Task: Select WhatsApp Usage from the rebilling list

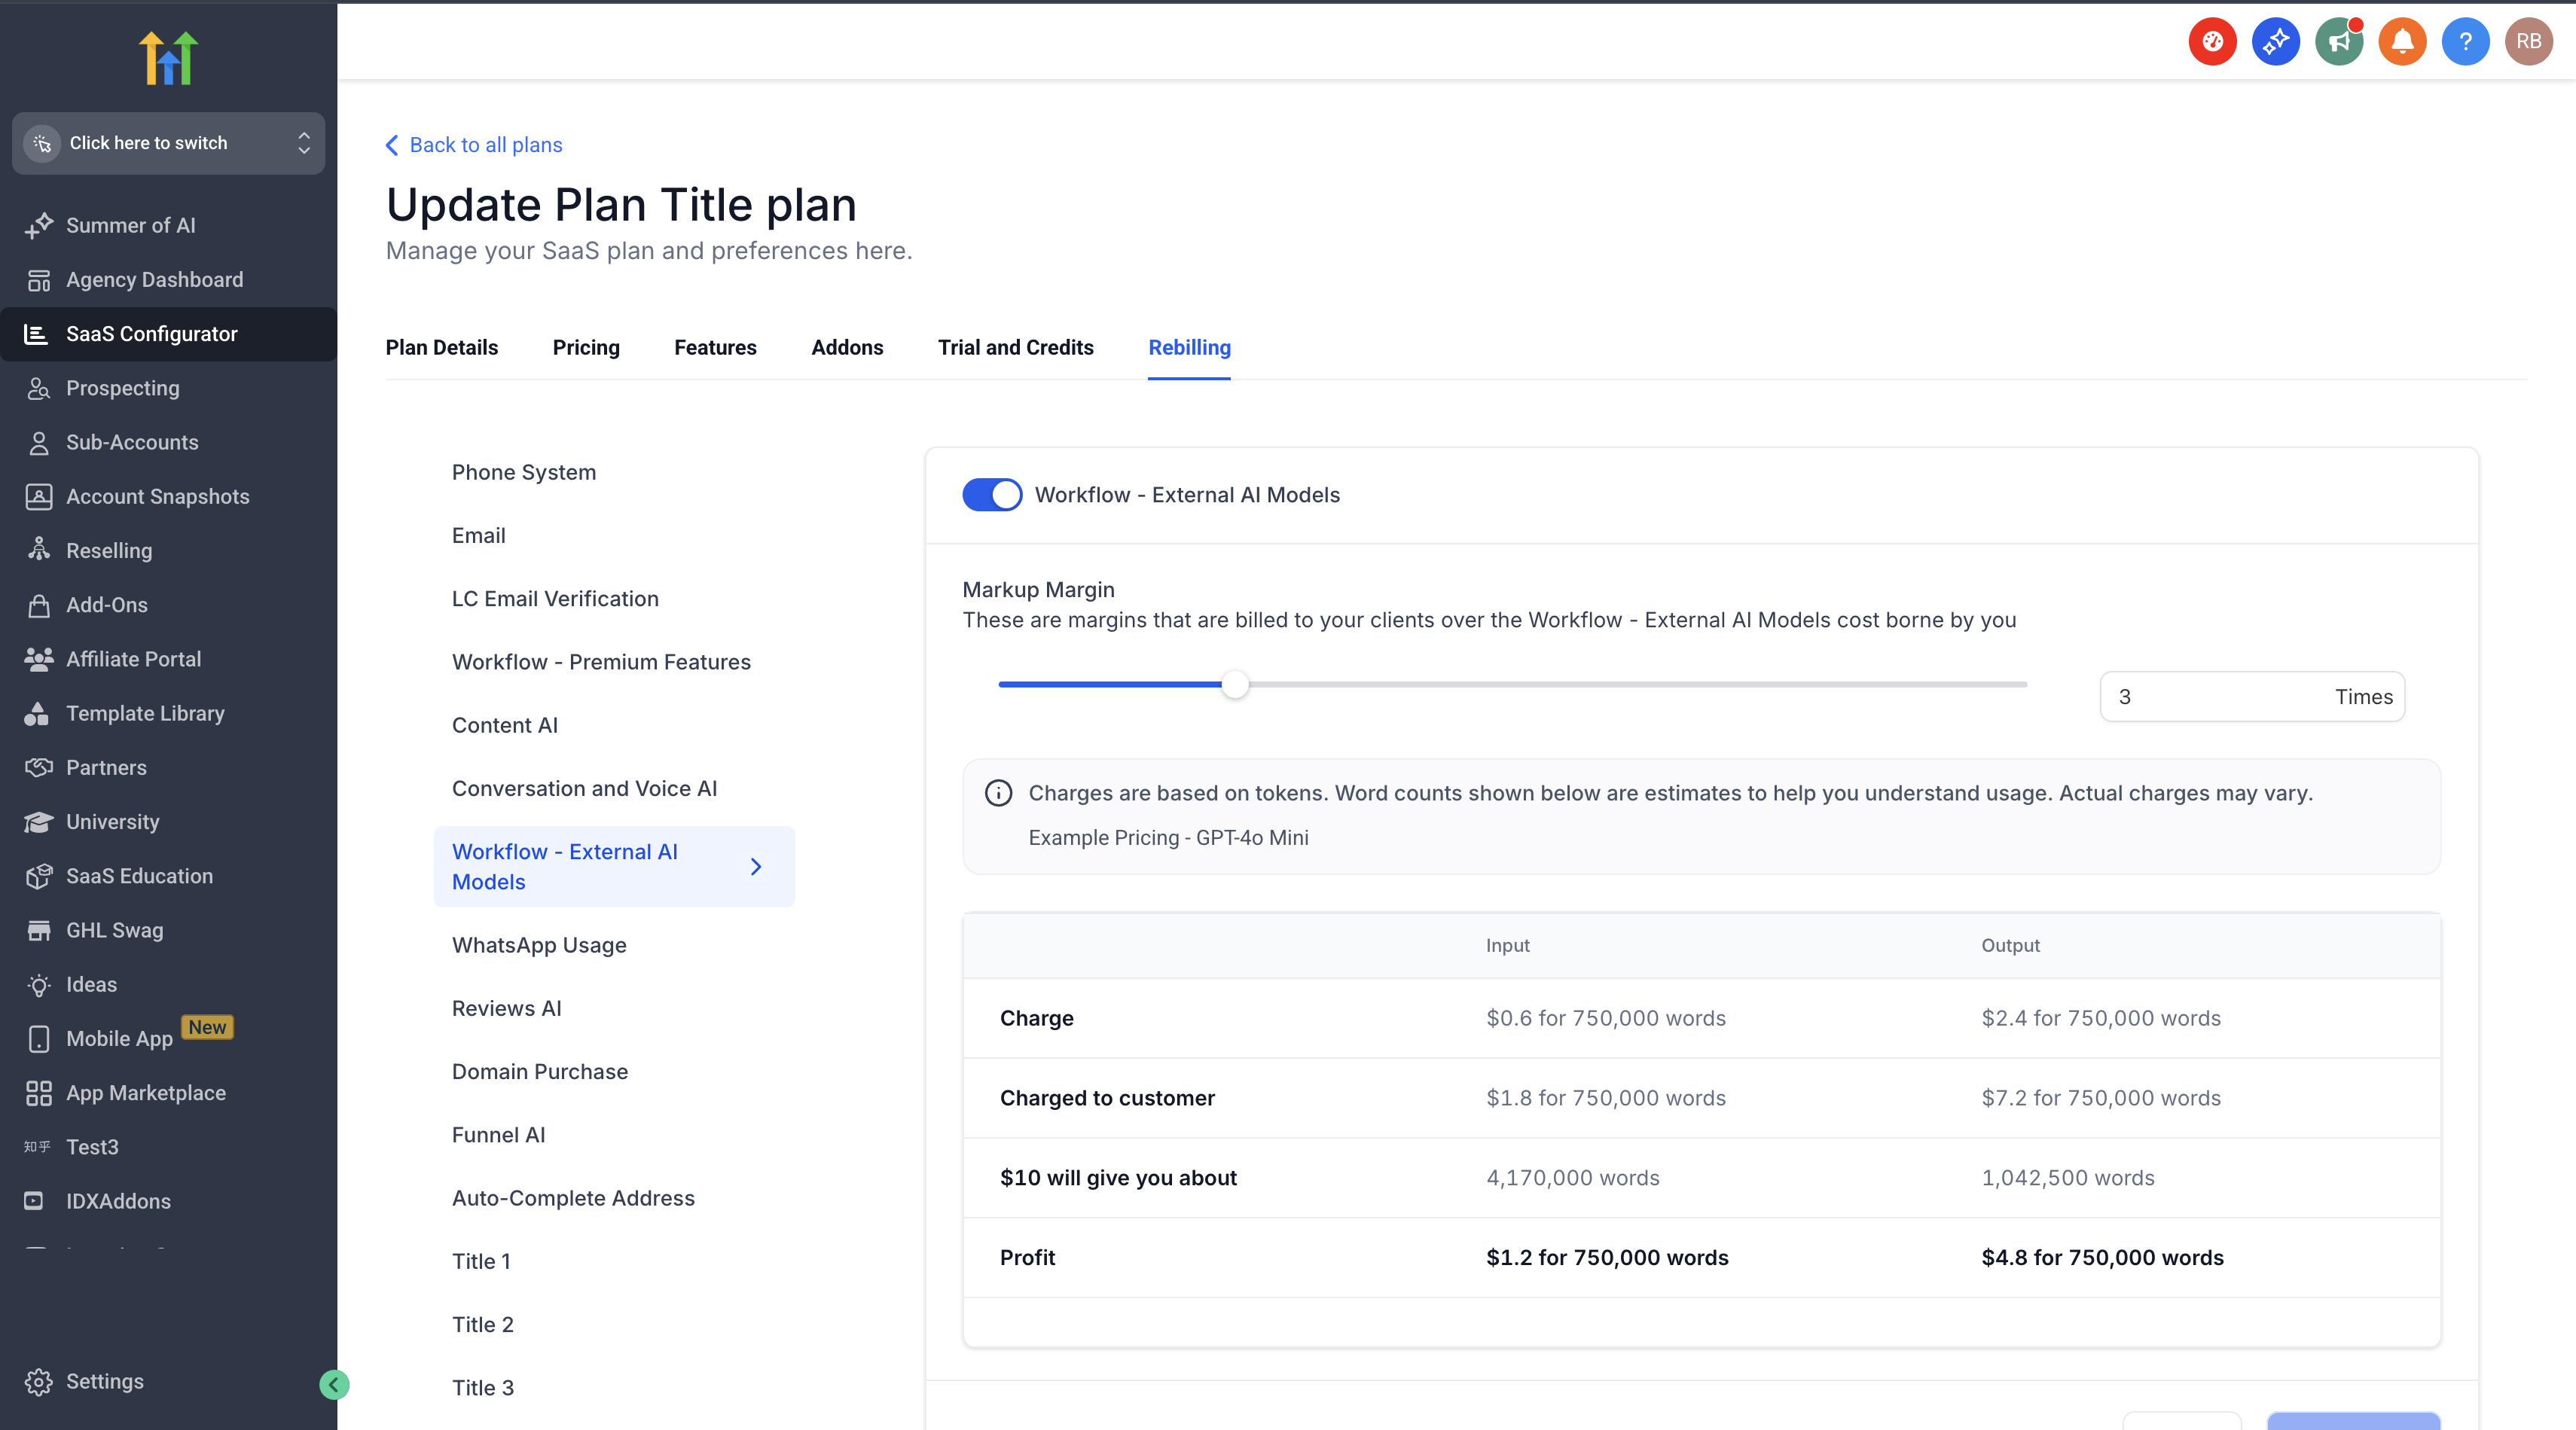Action: click(539, 945)
